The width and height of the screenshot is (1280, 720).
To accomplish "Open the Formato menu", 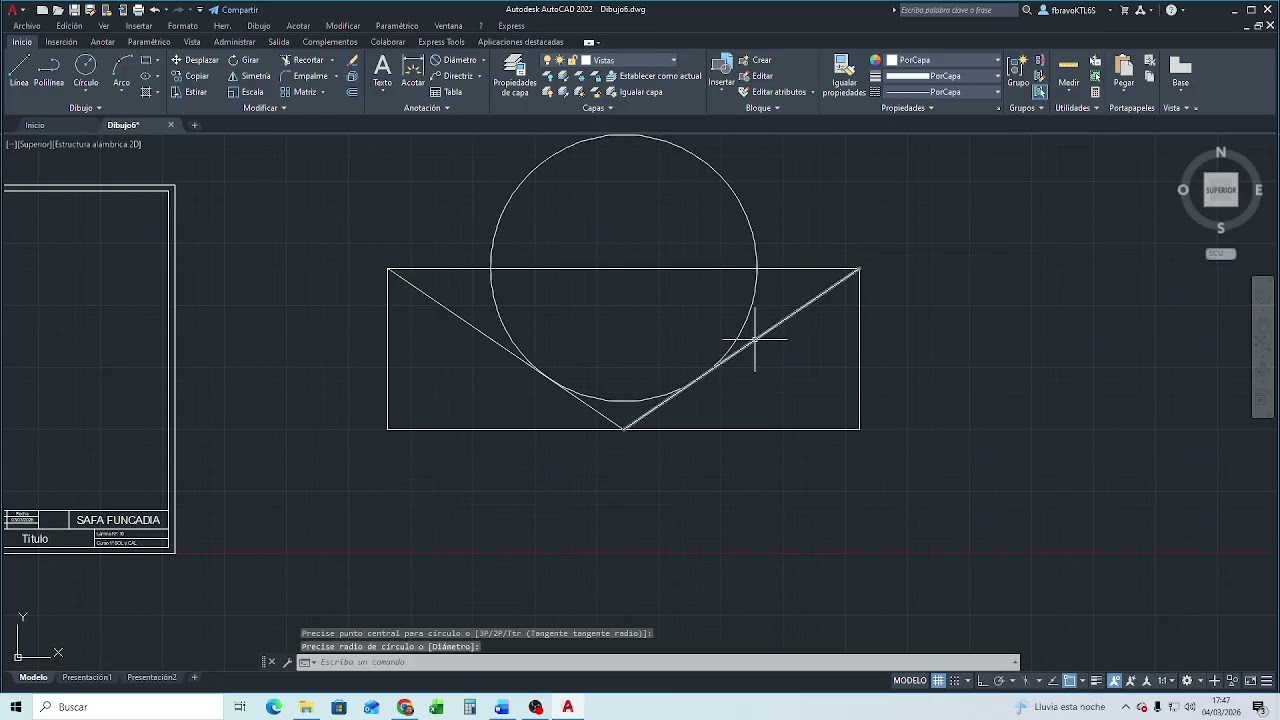I will (x=182, y=26).
